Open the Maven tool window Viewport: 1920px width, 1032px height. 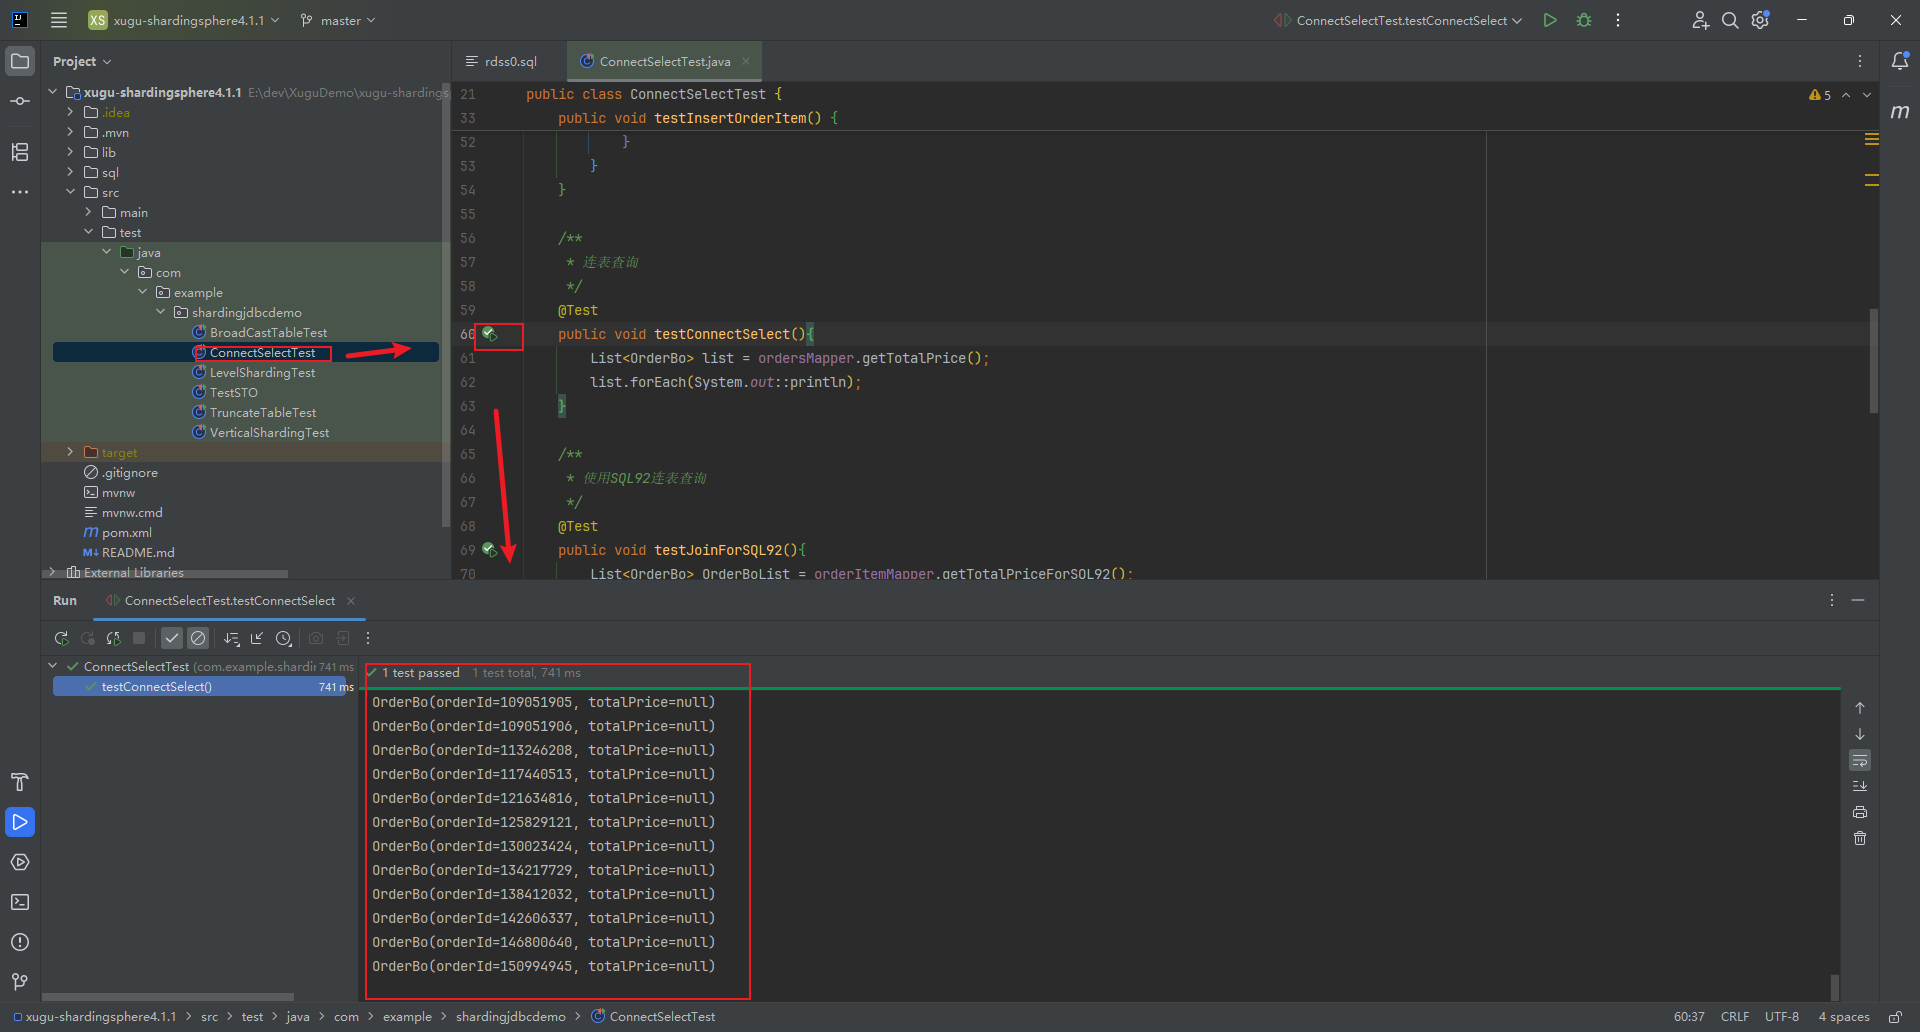tap(1900, 112)
